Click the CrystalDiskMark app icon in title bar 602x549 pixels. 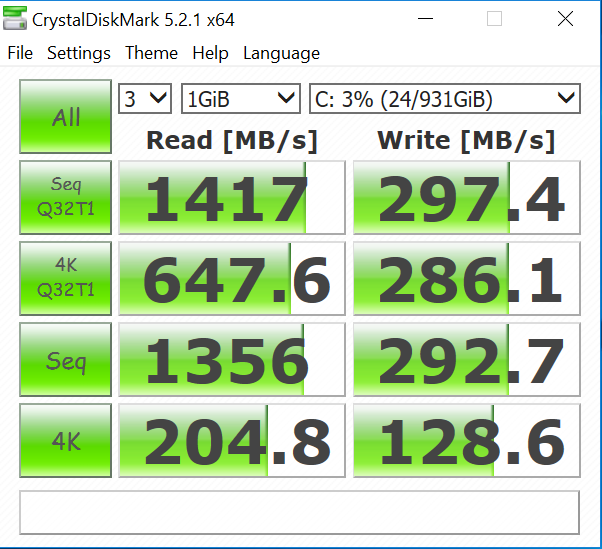[15, 19]
